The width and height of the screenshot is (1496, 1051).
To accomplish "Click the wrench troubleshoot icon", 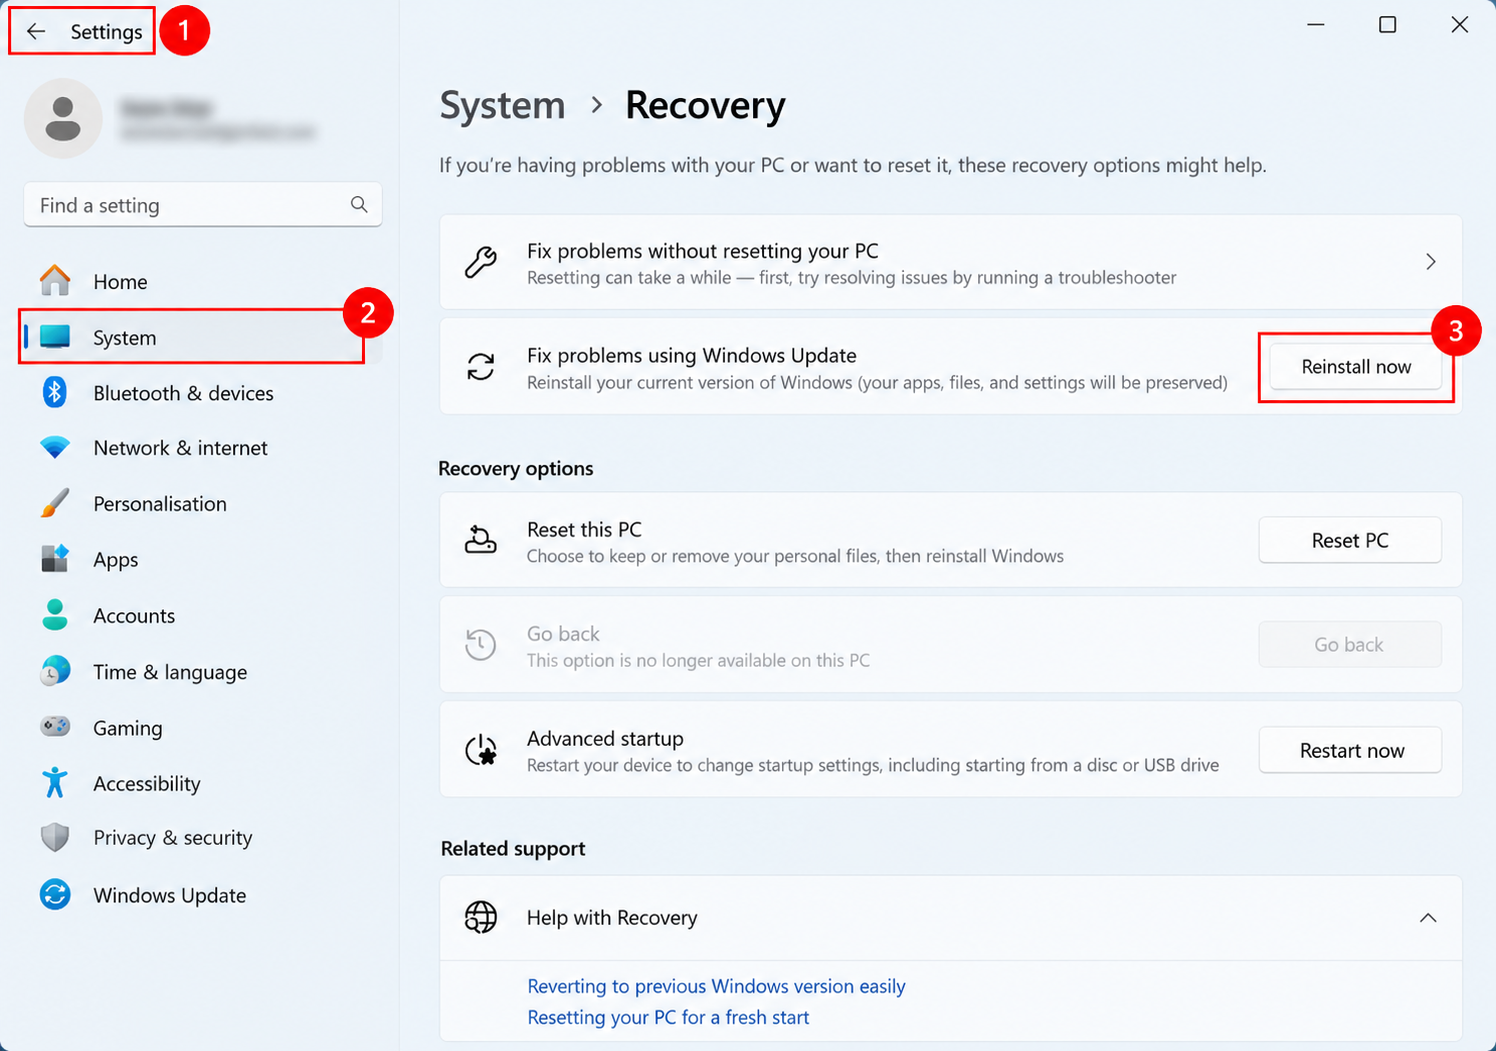I will [481, 262].
